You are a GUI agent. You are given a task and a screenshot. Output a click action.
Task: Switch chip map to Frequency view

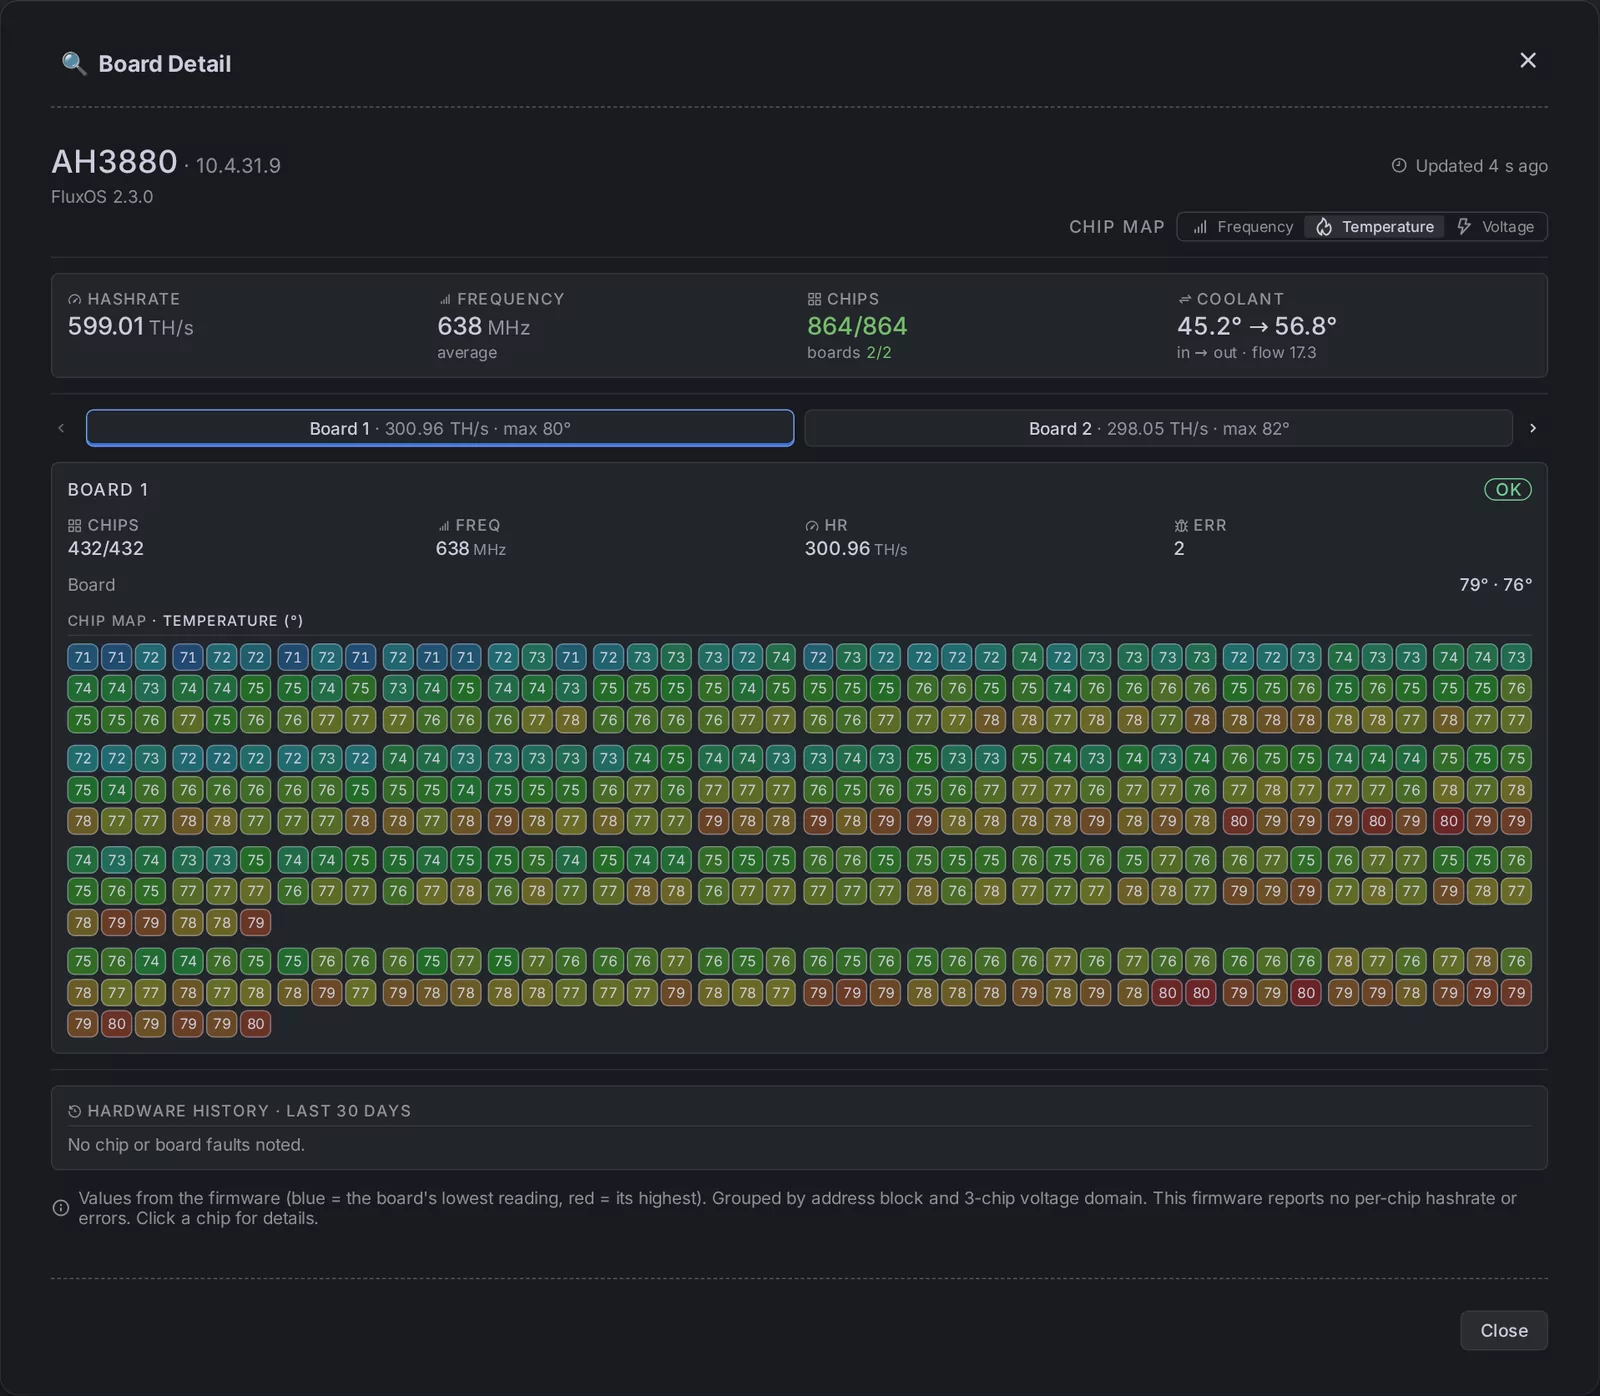coord(1243,227)
